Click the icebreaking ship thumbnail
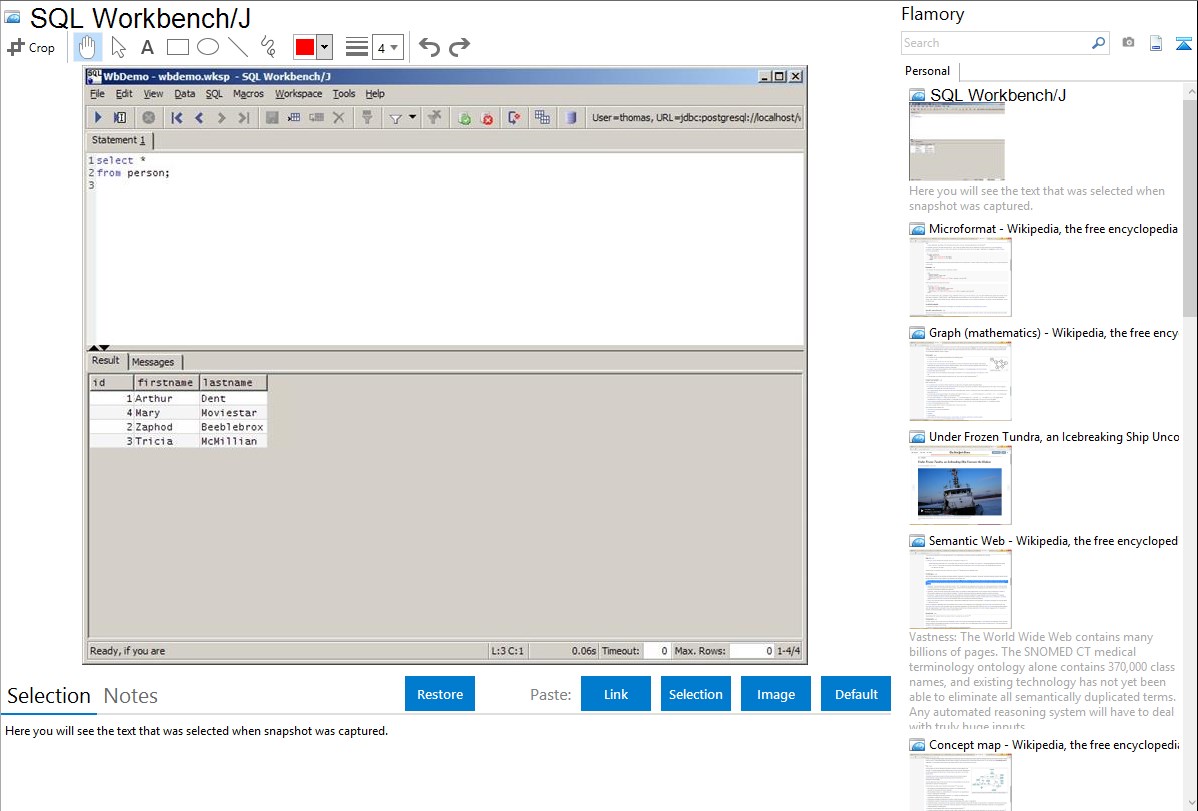The image size is (1198, 811). click(x=960, y=486)
